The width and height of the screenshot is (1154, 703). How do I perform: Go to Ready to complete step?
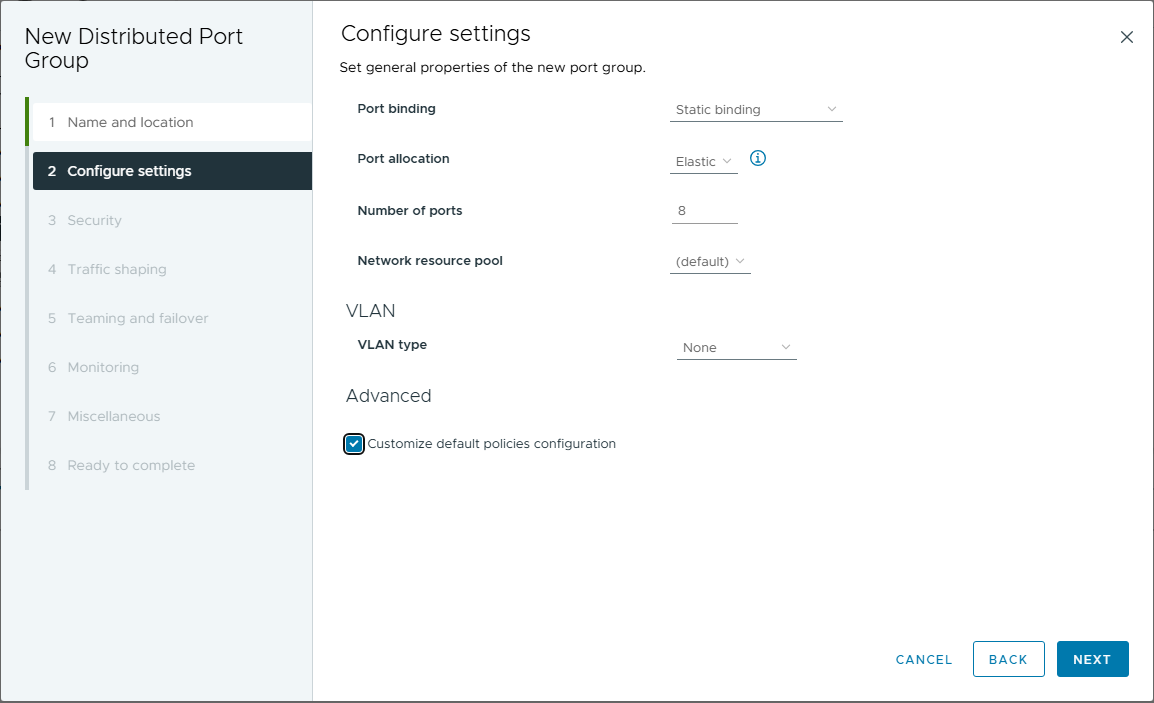click(131, 465)
